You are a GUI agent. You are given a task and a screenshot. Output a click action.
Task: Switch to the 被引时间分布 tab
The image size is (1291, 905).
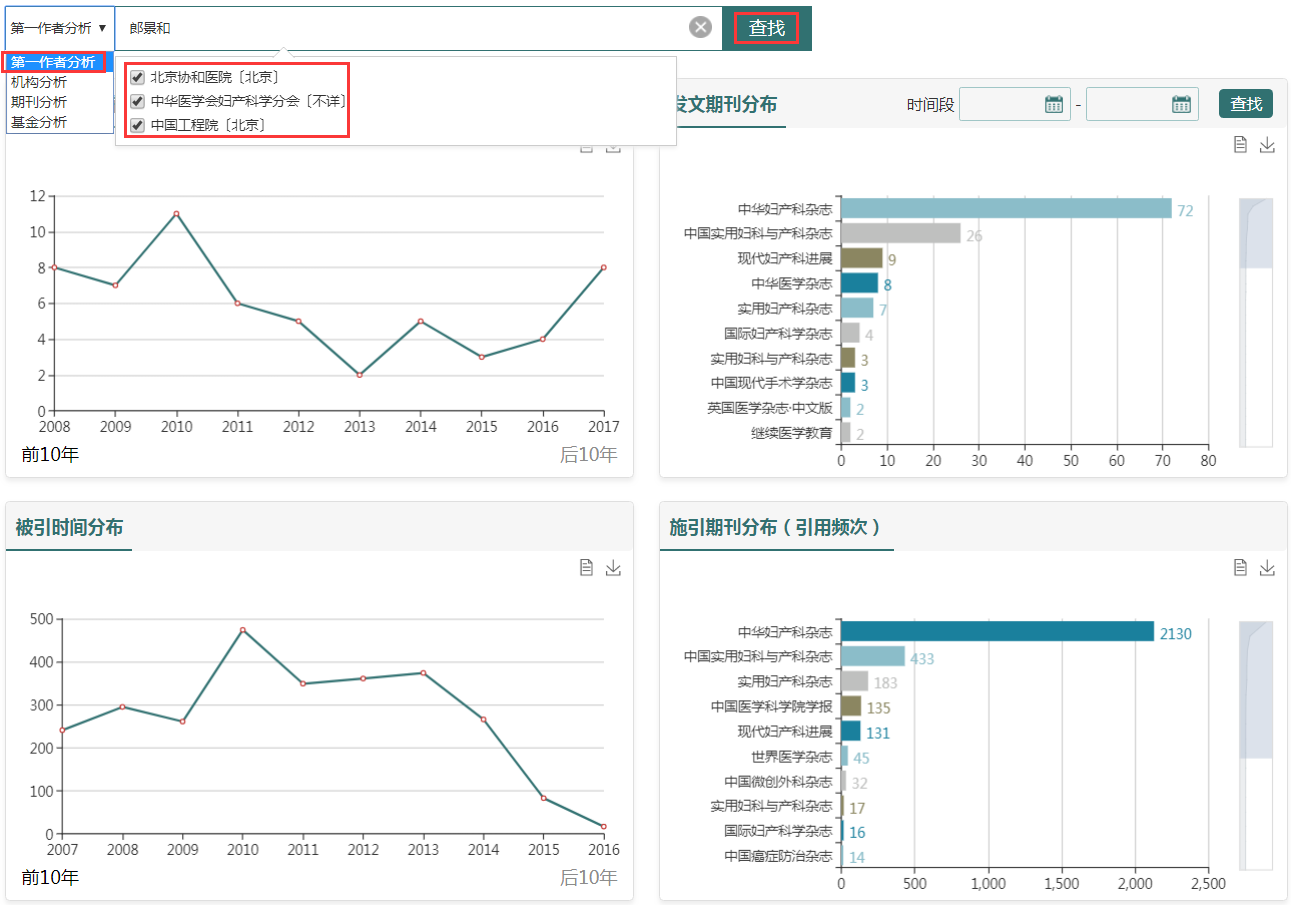coord(69,527)
